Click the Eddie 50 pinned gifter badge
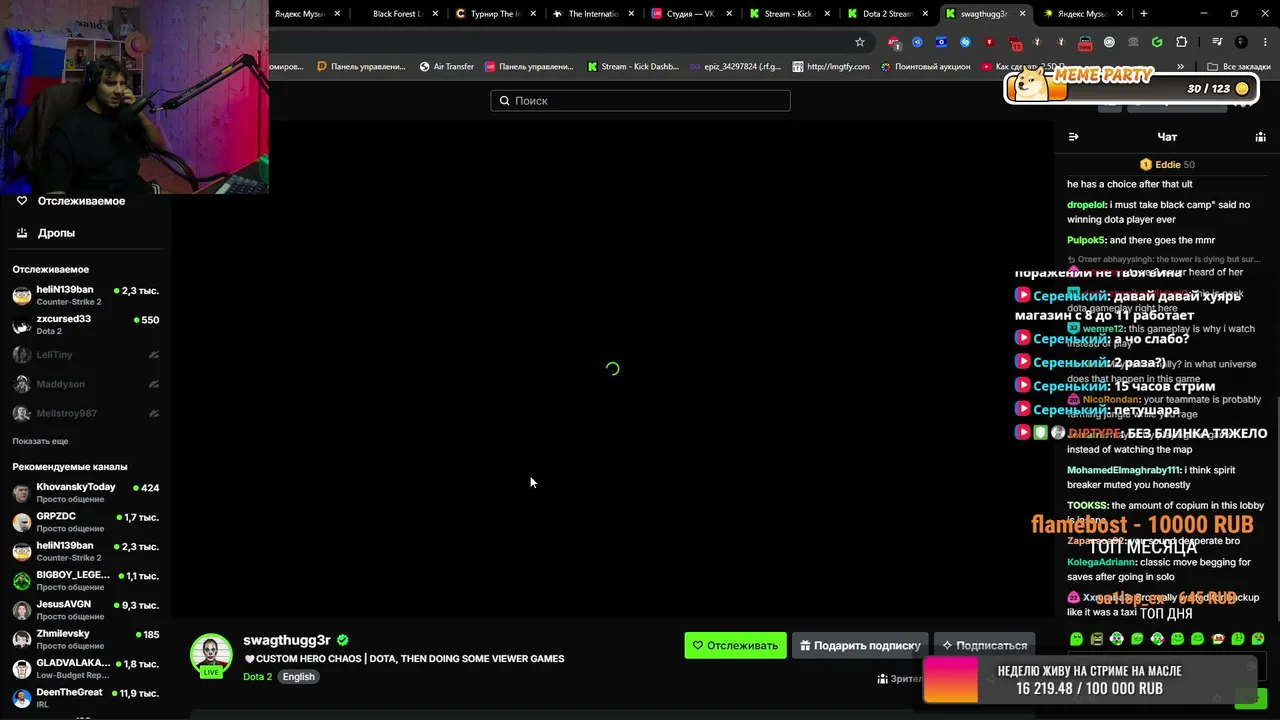The height and width of the screenshot is (720, 1280). (1167, 165)
